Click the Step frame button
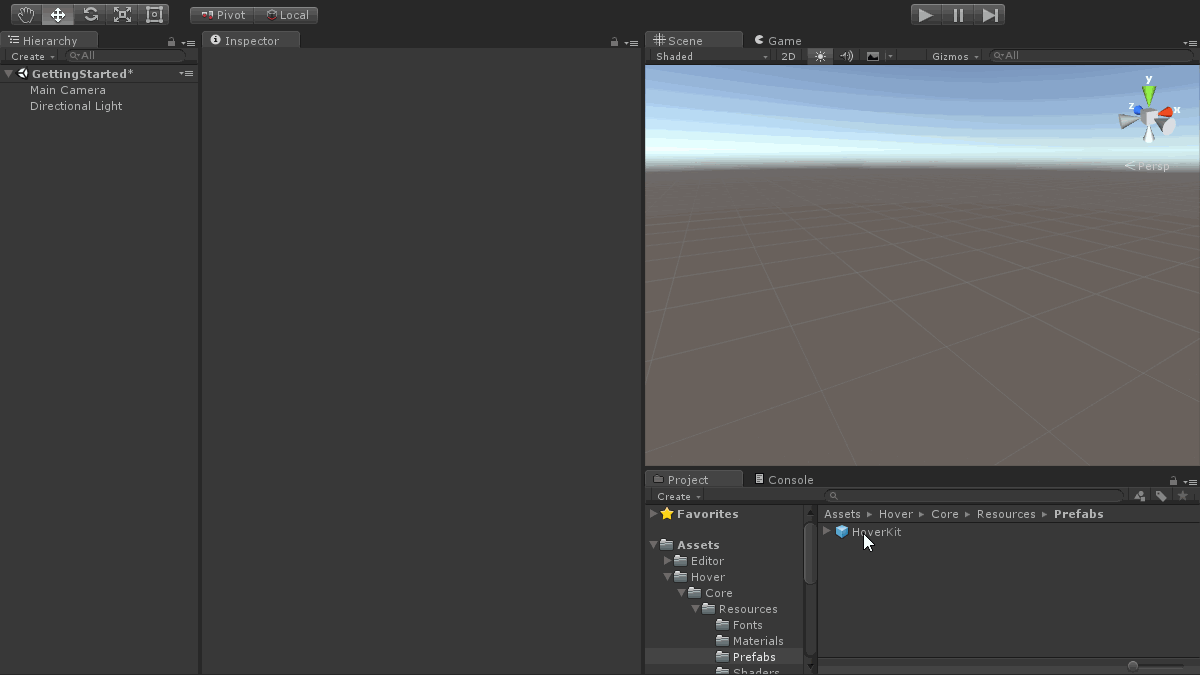This screenshot has width=1200, height=675. pos(990,15)
